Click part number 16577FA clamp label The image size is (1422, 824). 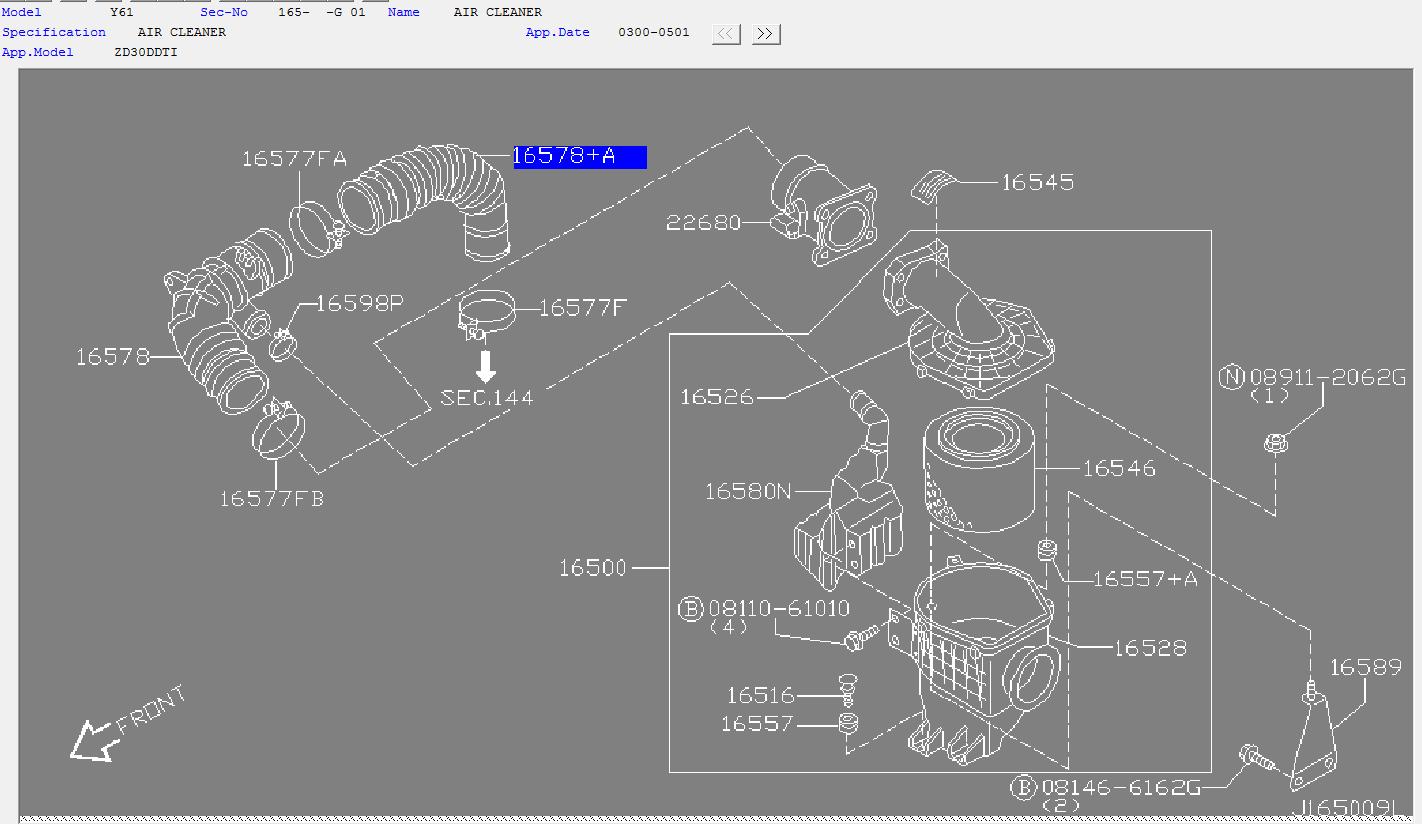[294, 159]
